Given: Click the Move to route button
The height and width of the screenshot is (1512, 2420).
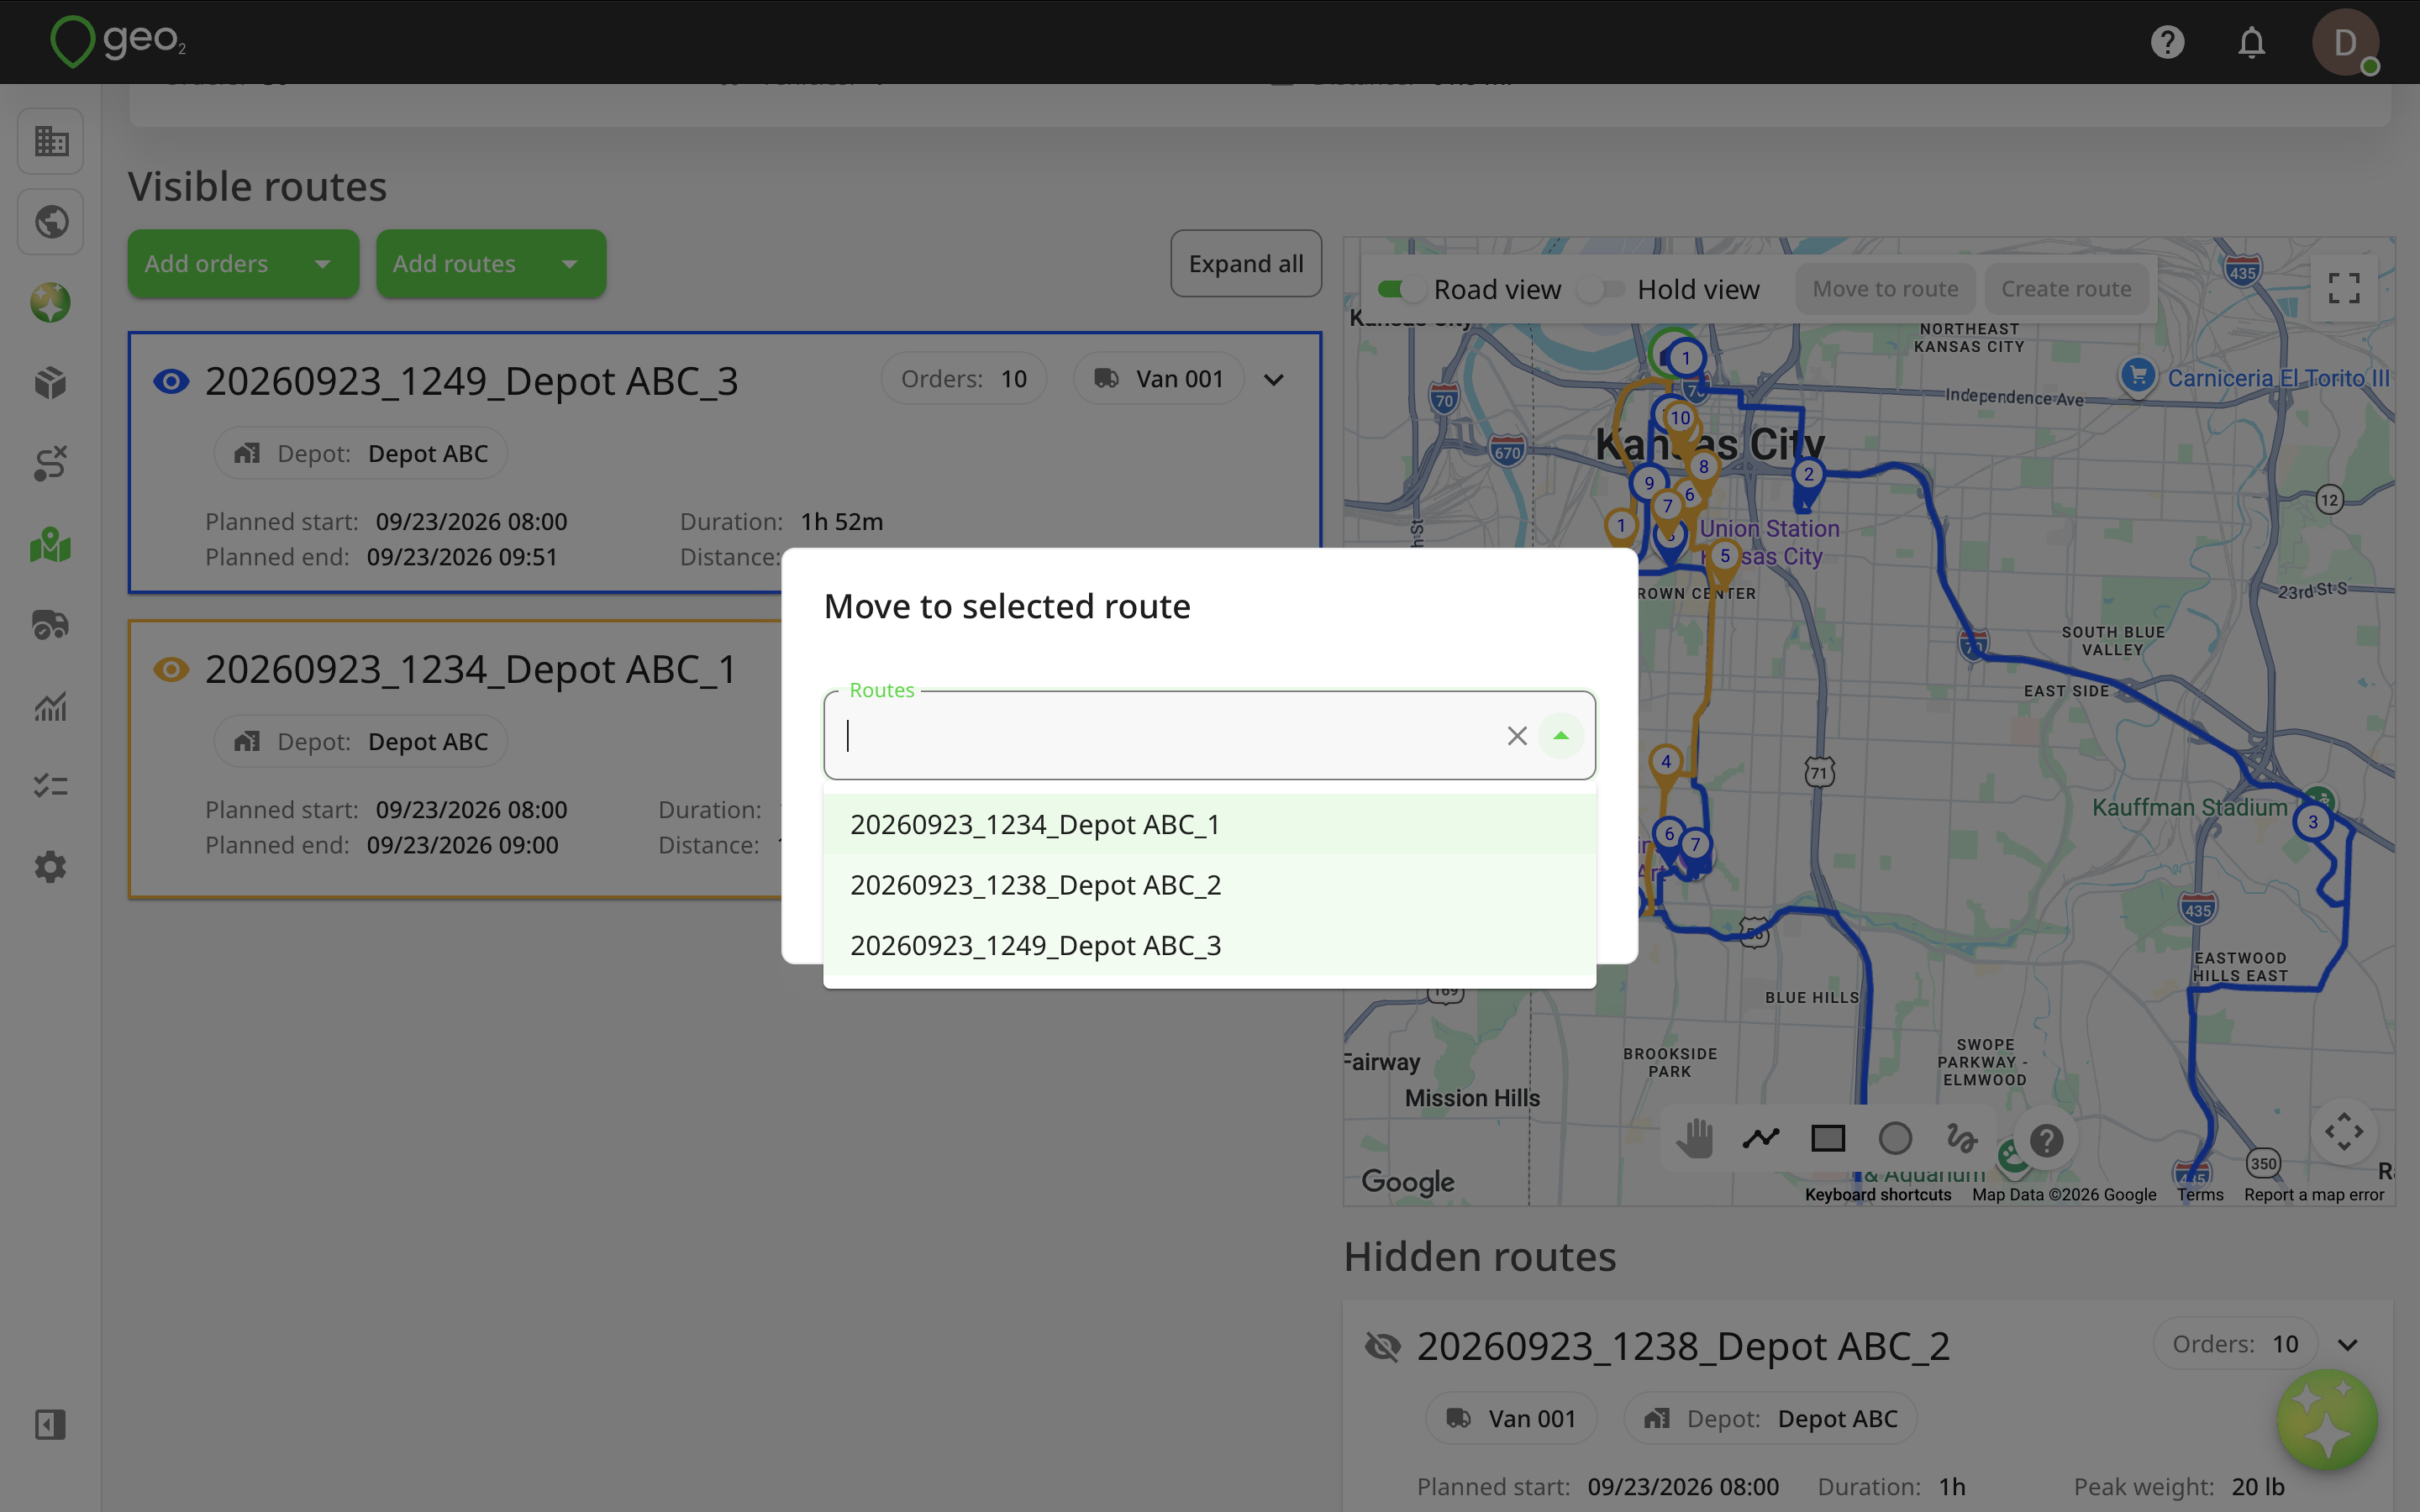Looking at the screenshot, I should tap(1885, 289).
